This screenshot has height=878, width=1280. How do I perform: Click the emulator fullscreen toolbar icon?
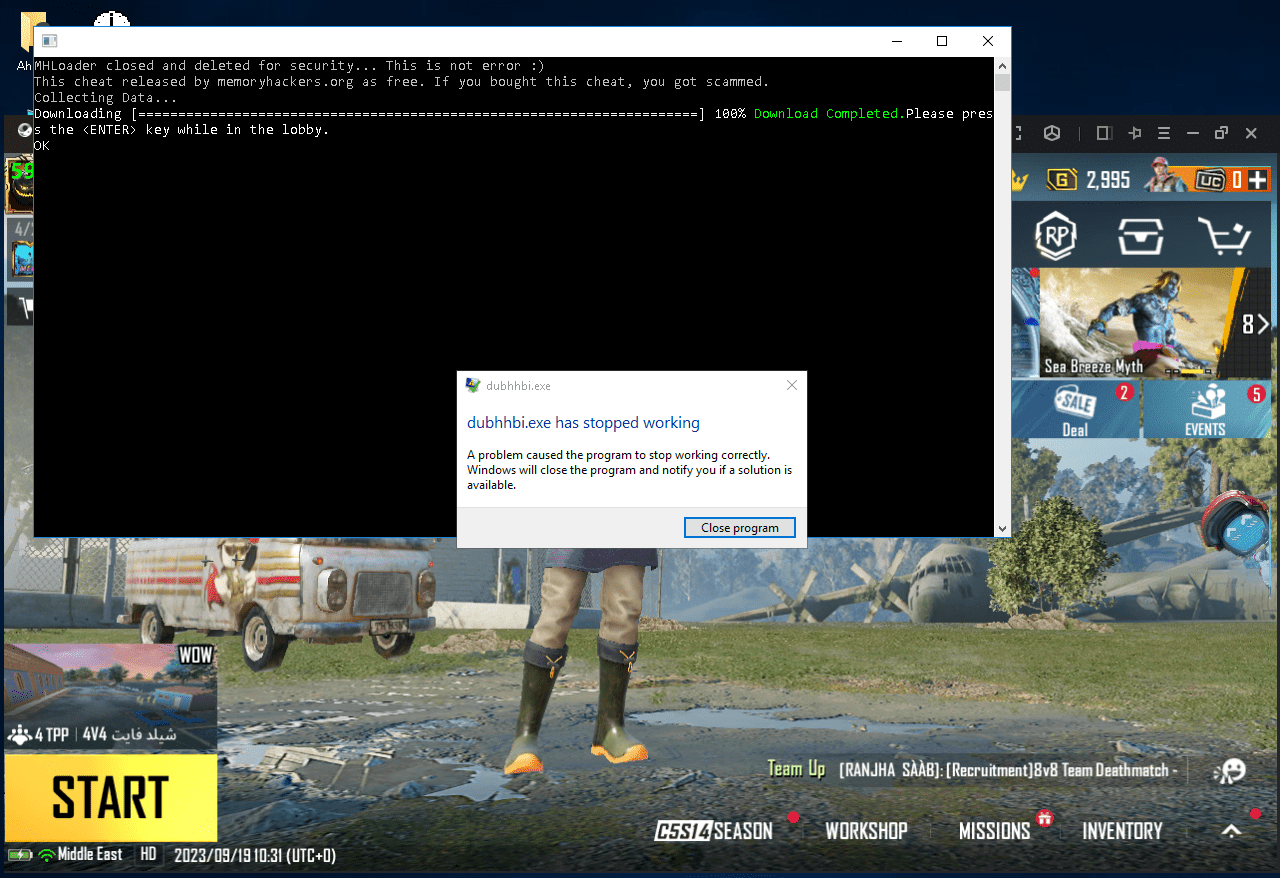pyautogui.click(x=1020, y=133)
